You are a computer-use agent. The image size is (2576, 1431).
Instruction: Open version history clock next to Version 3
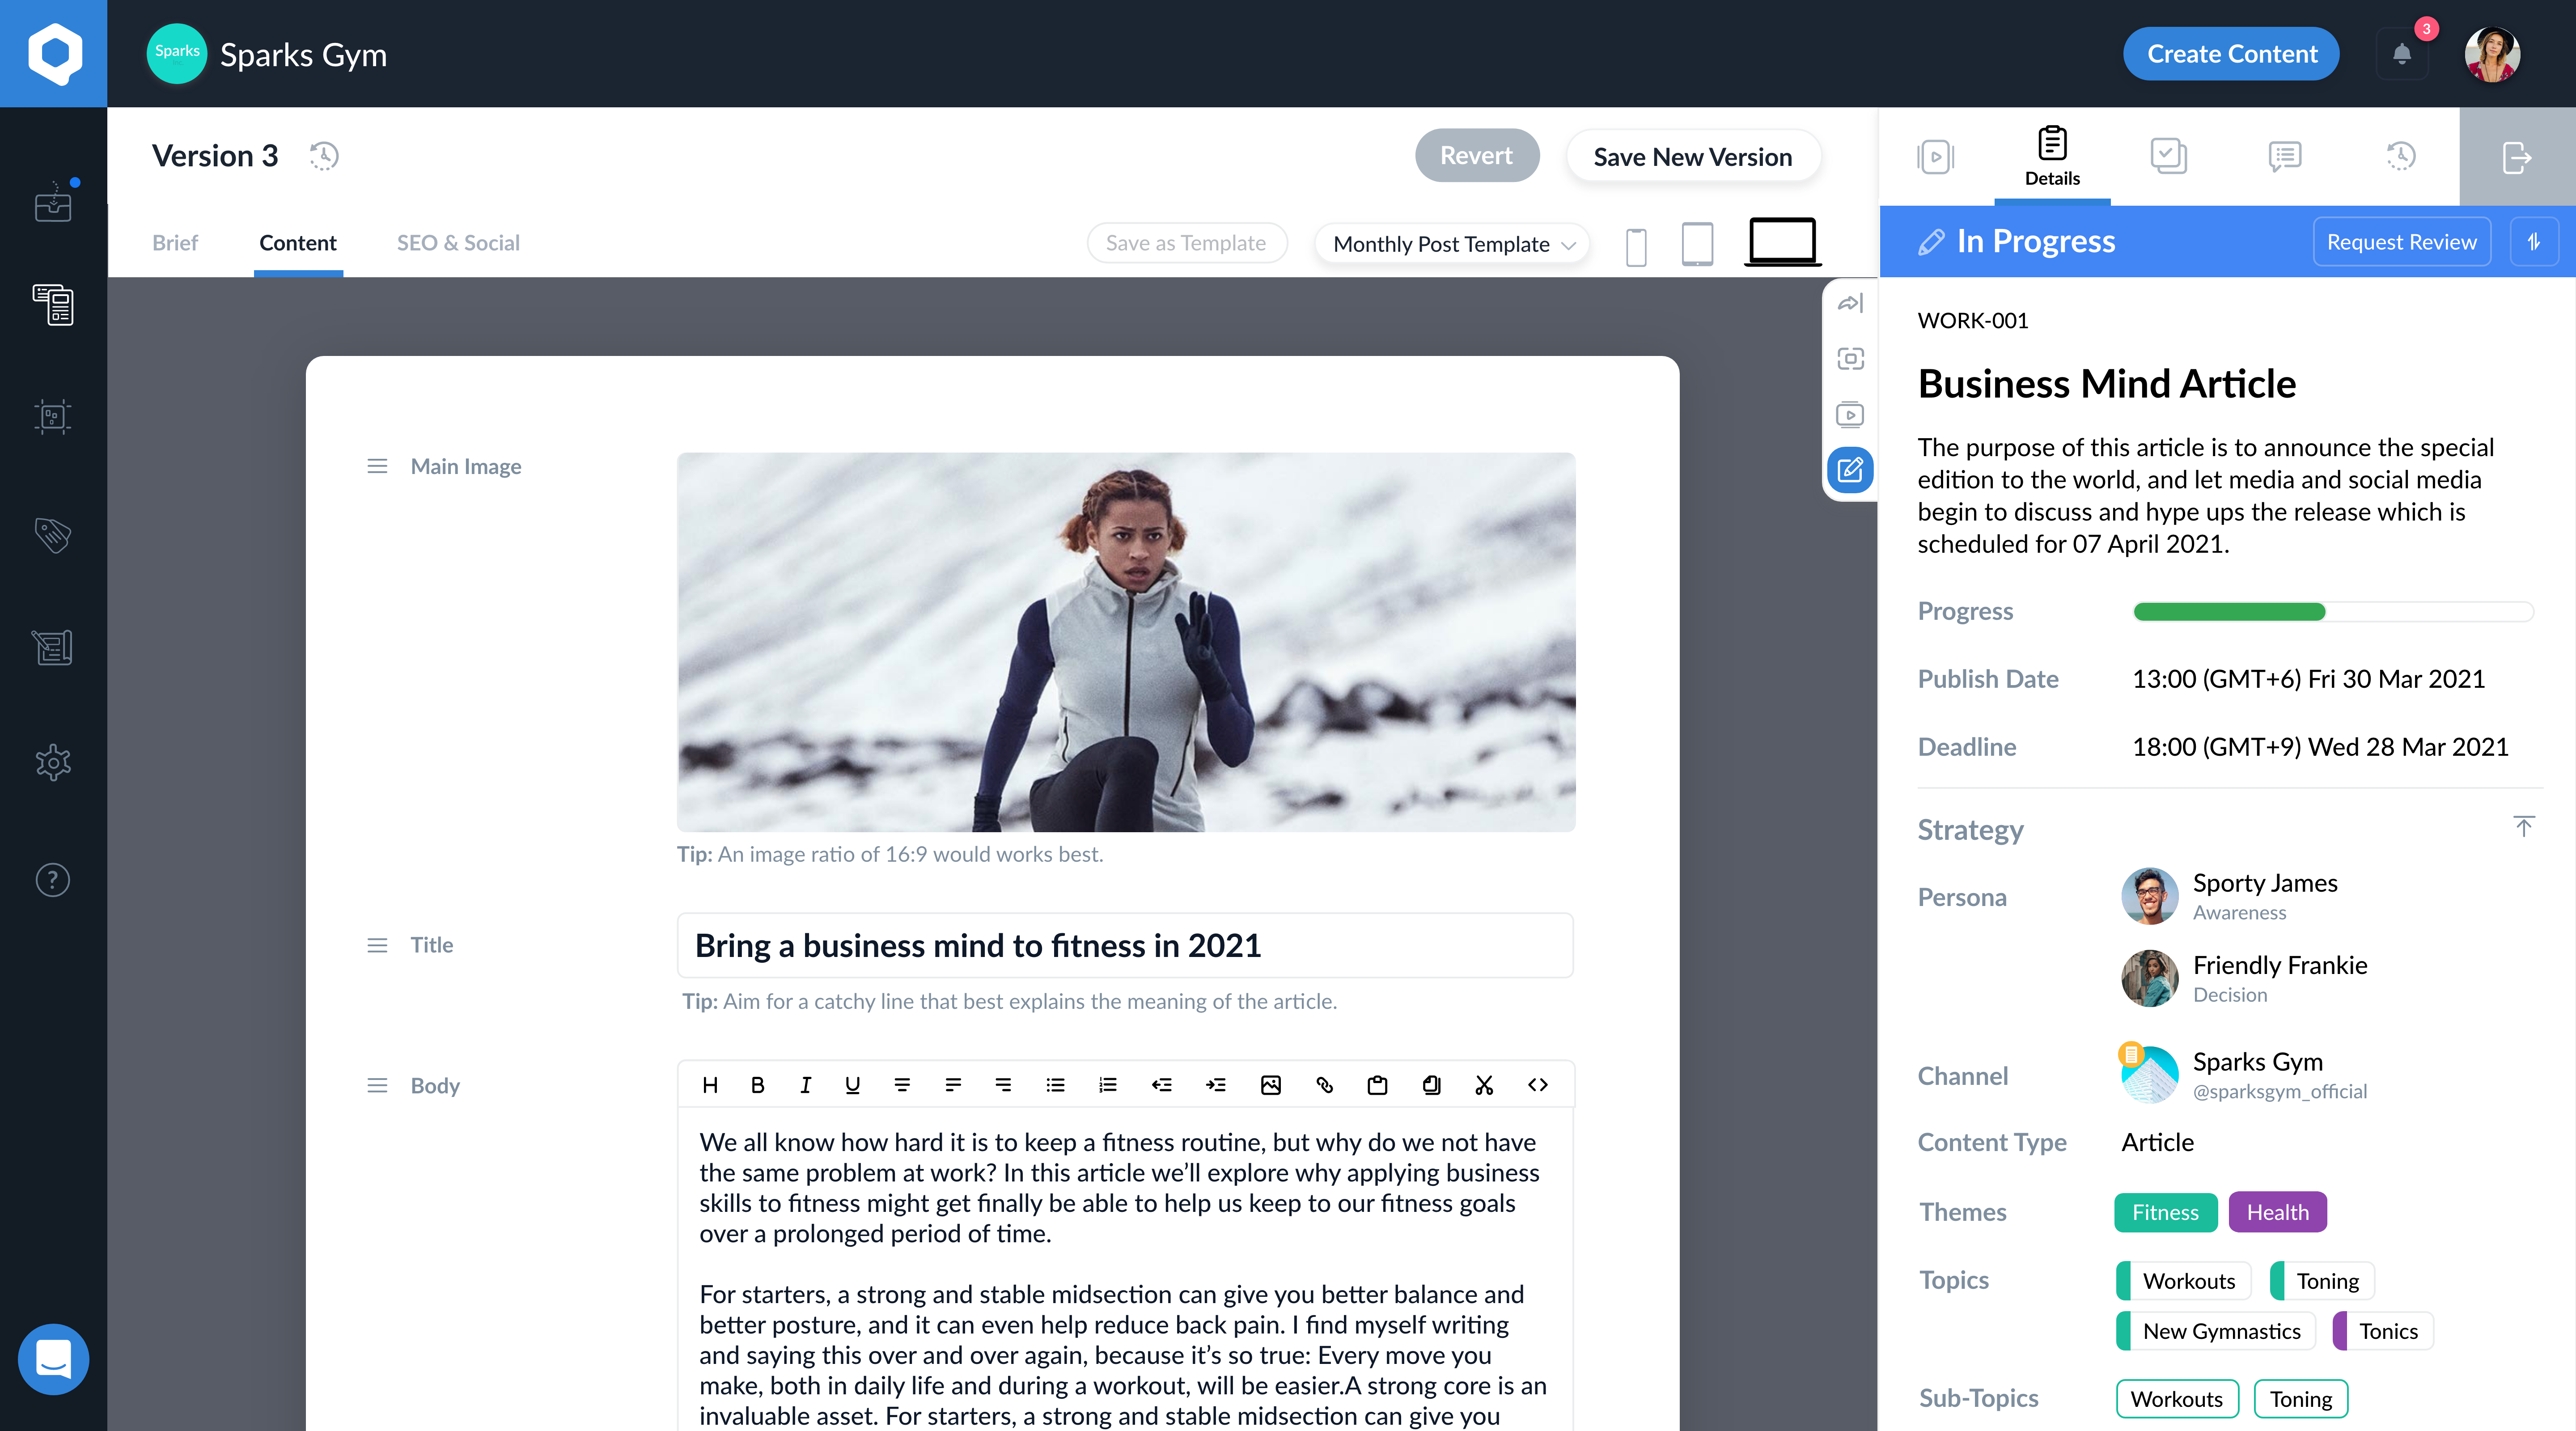click(324, 156)
